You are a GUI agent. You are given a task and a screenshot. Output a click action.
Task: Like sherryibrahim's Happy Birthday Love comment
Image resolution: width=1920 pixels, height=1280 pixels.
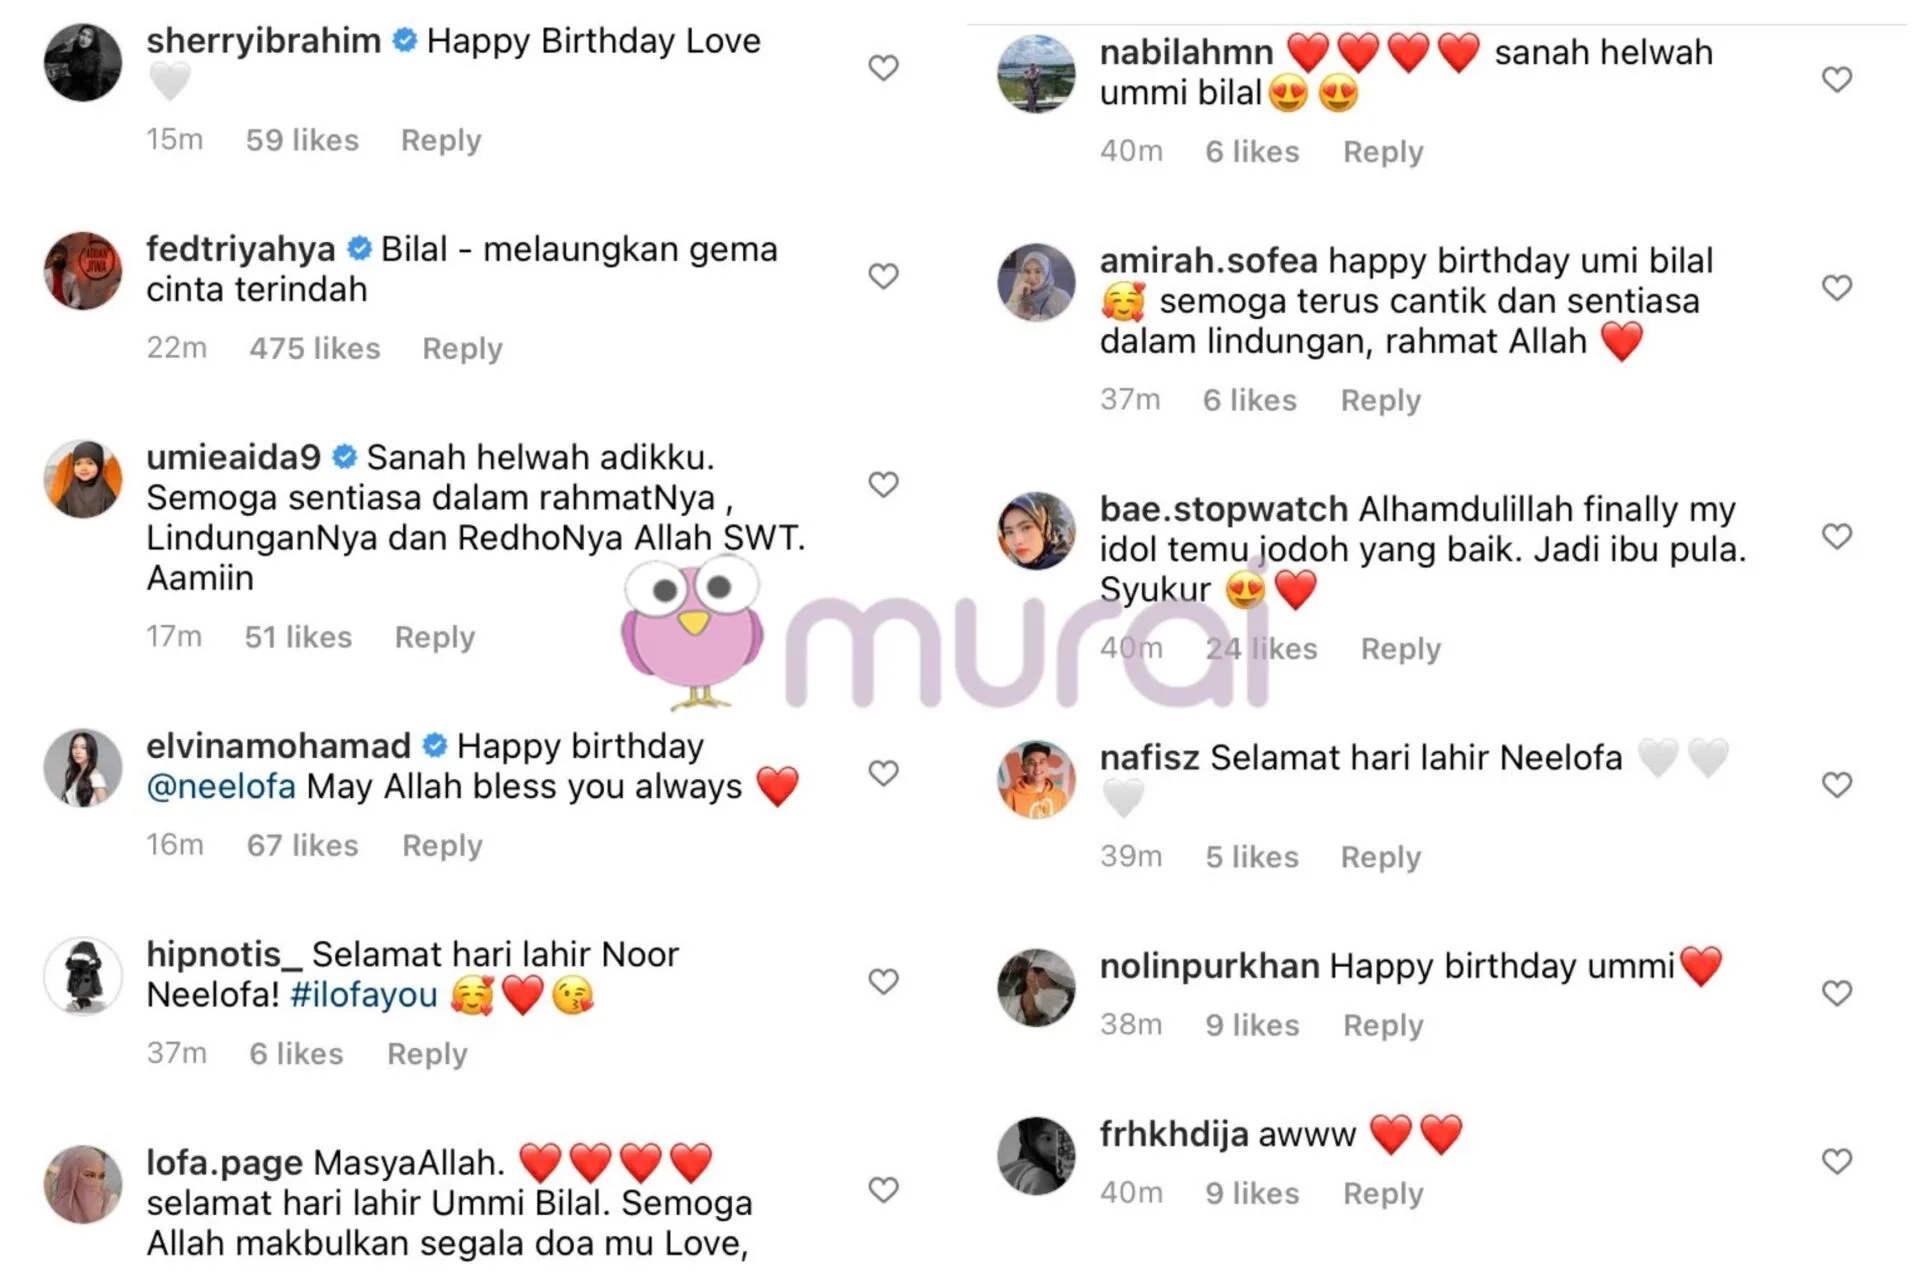(x=883, y=68)
